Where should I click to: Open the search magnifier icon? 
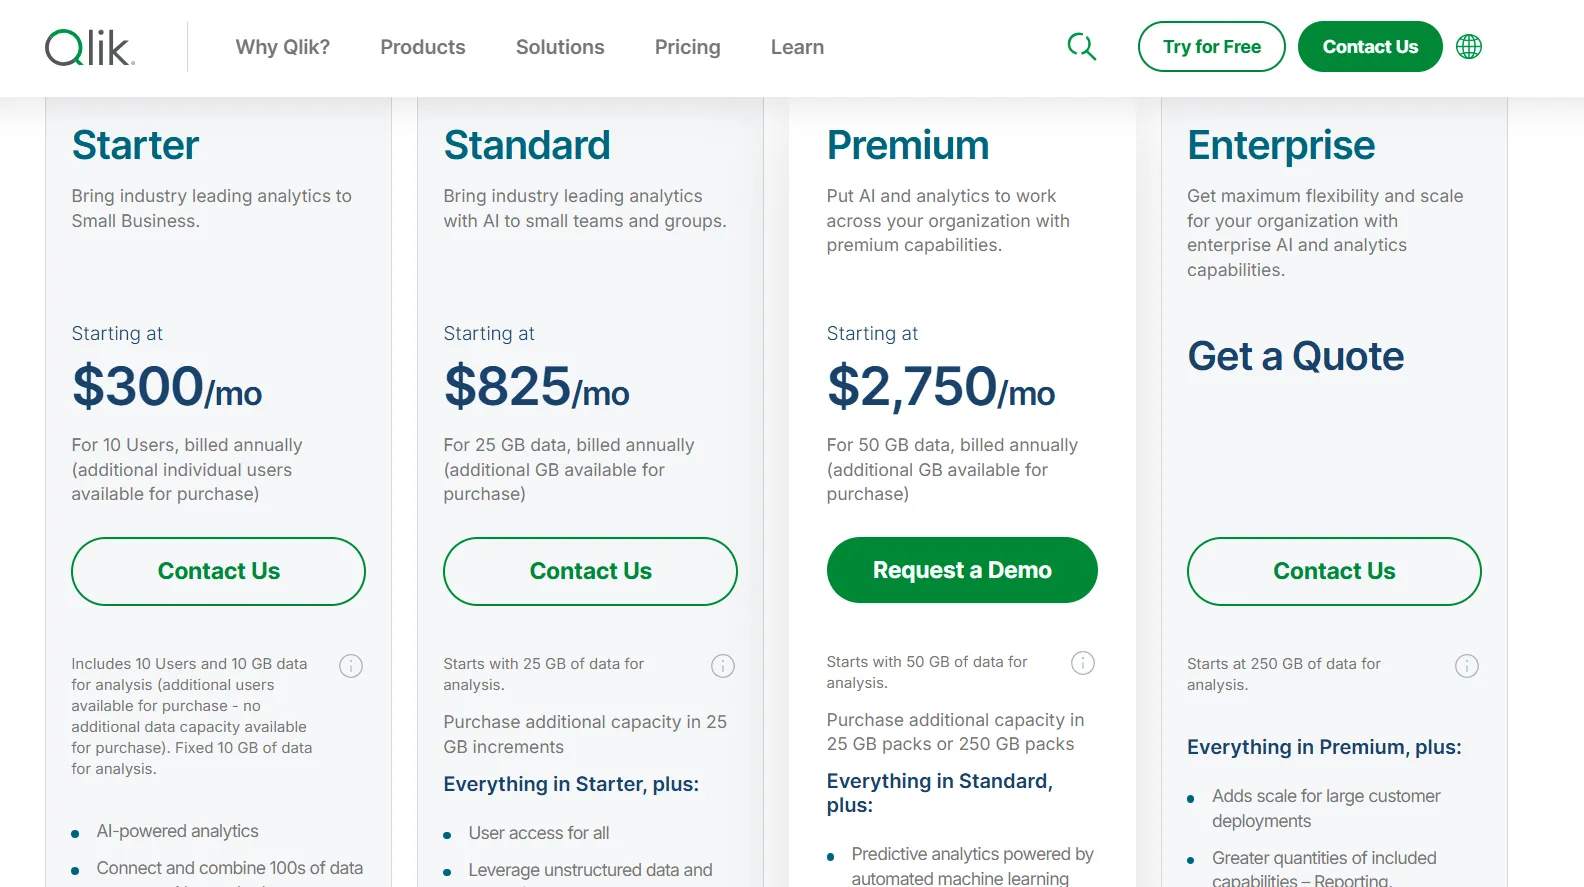pyautogui.click(x=1081, y=46)
